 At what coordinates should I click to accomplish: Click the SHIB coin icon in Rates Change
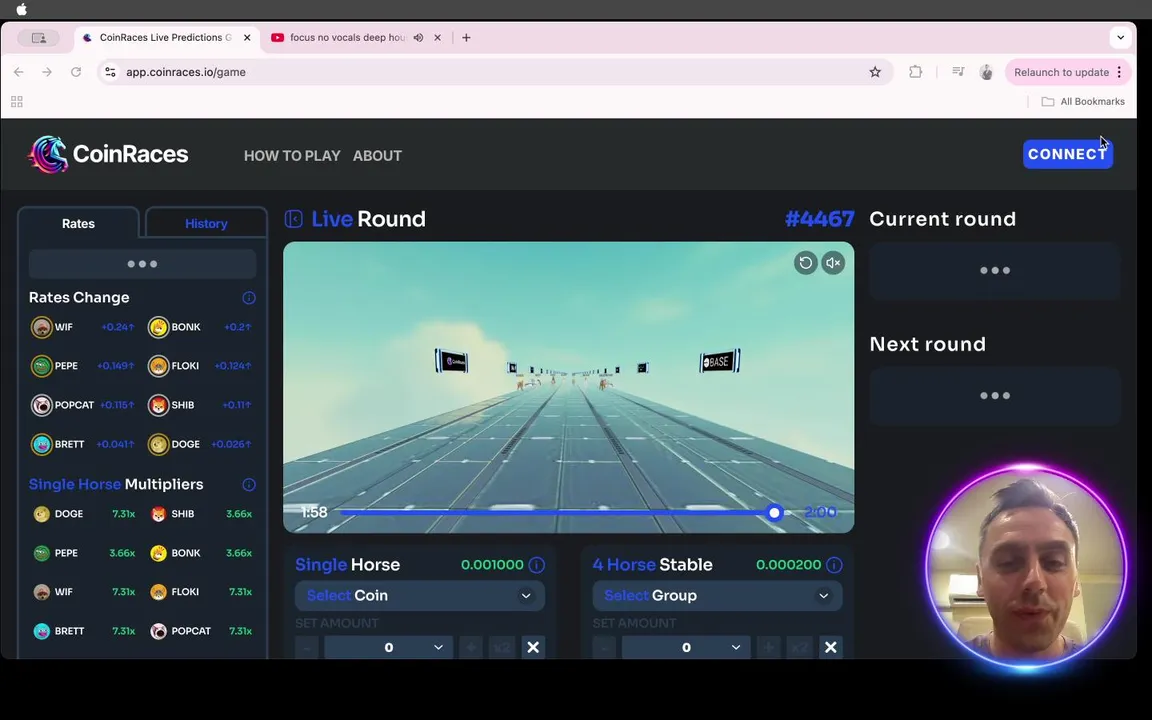coord(159,405)
